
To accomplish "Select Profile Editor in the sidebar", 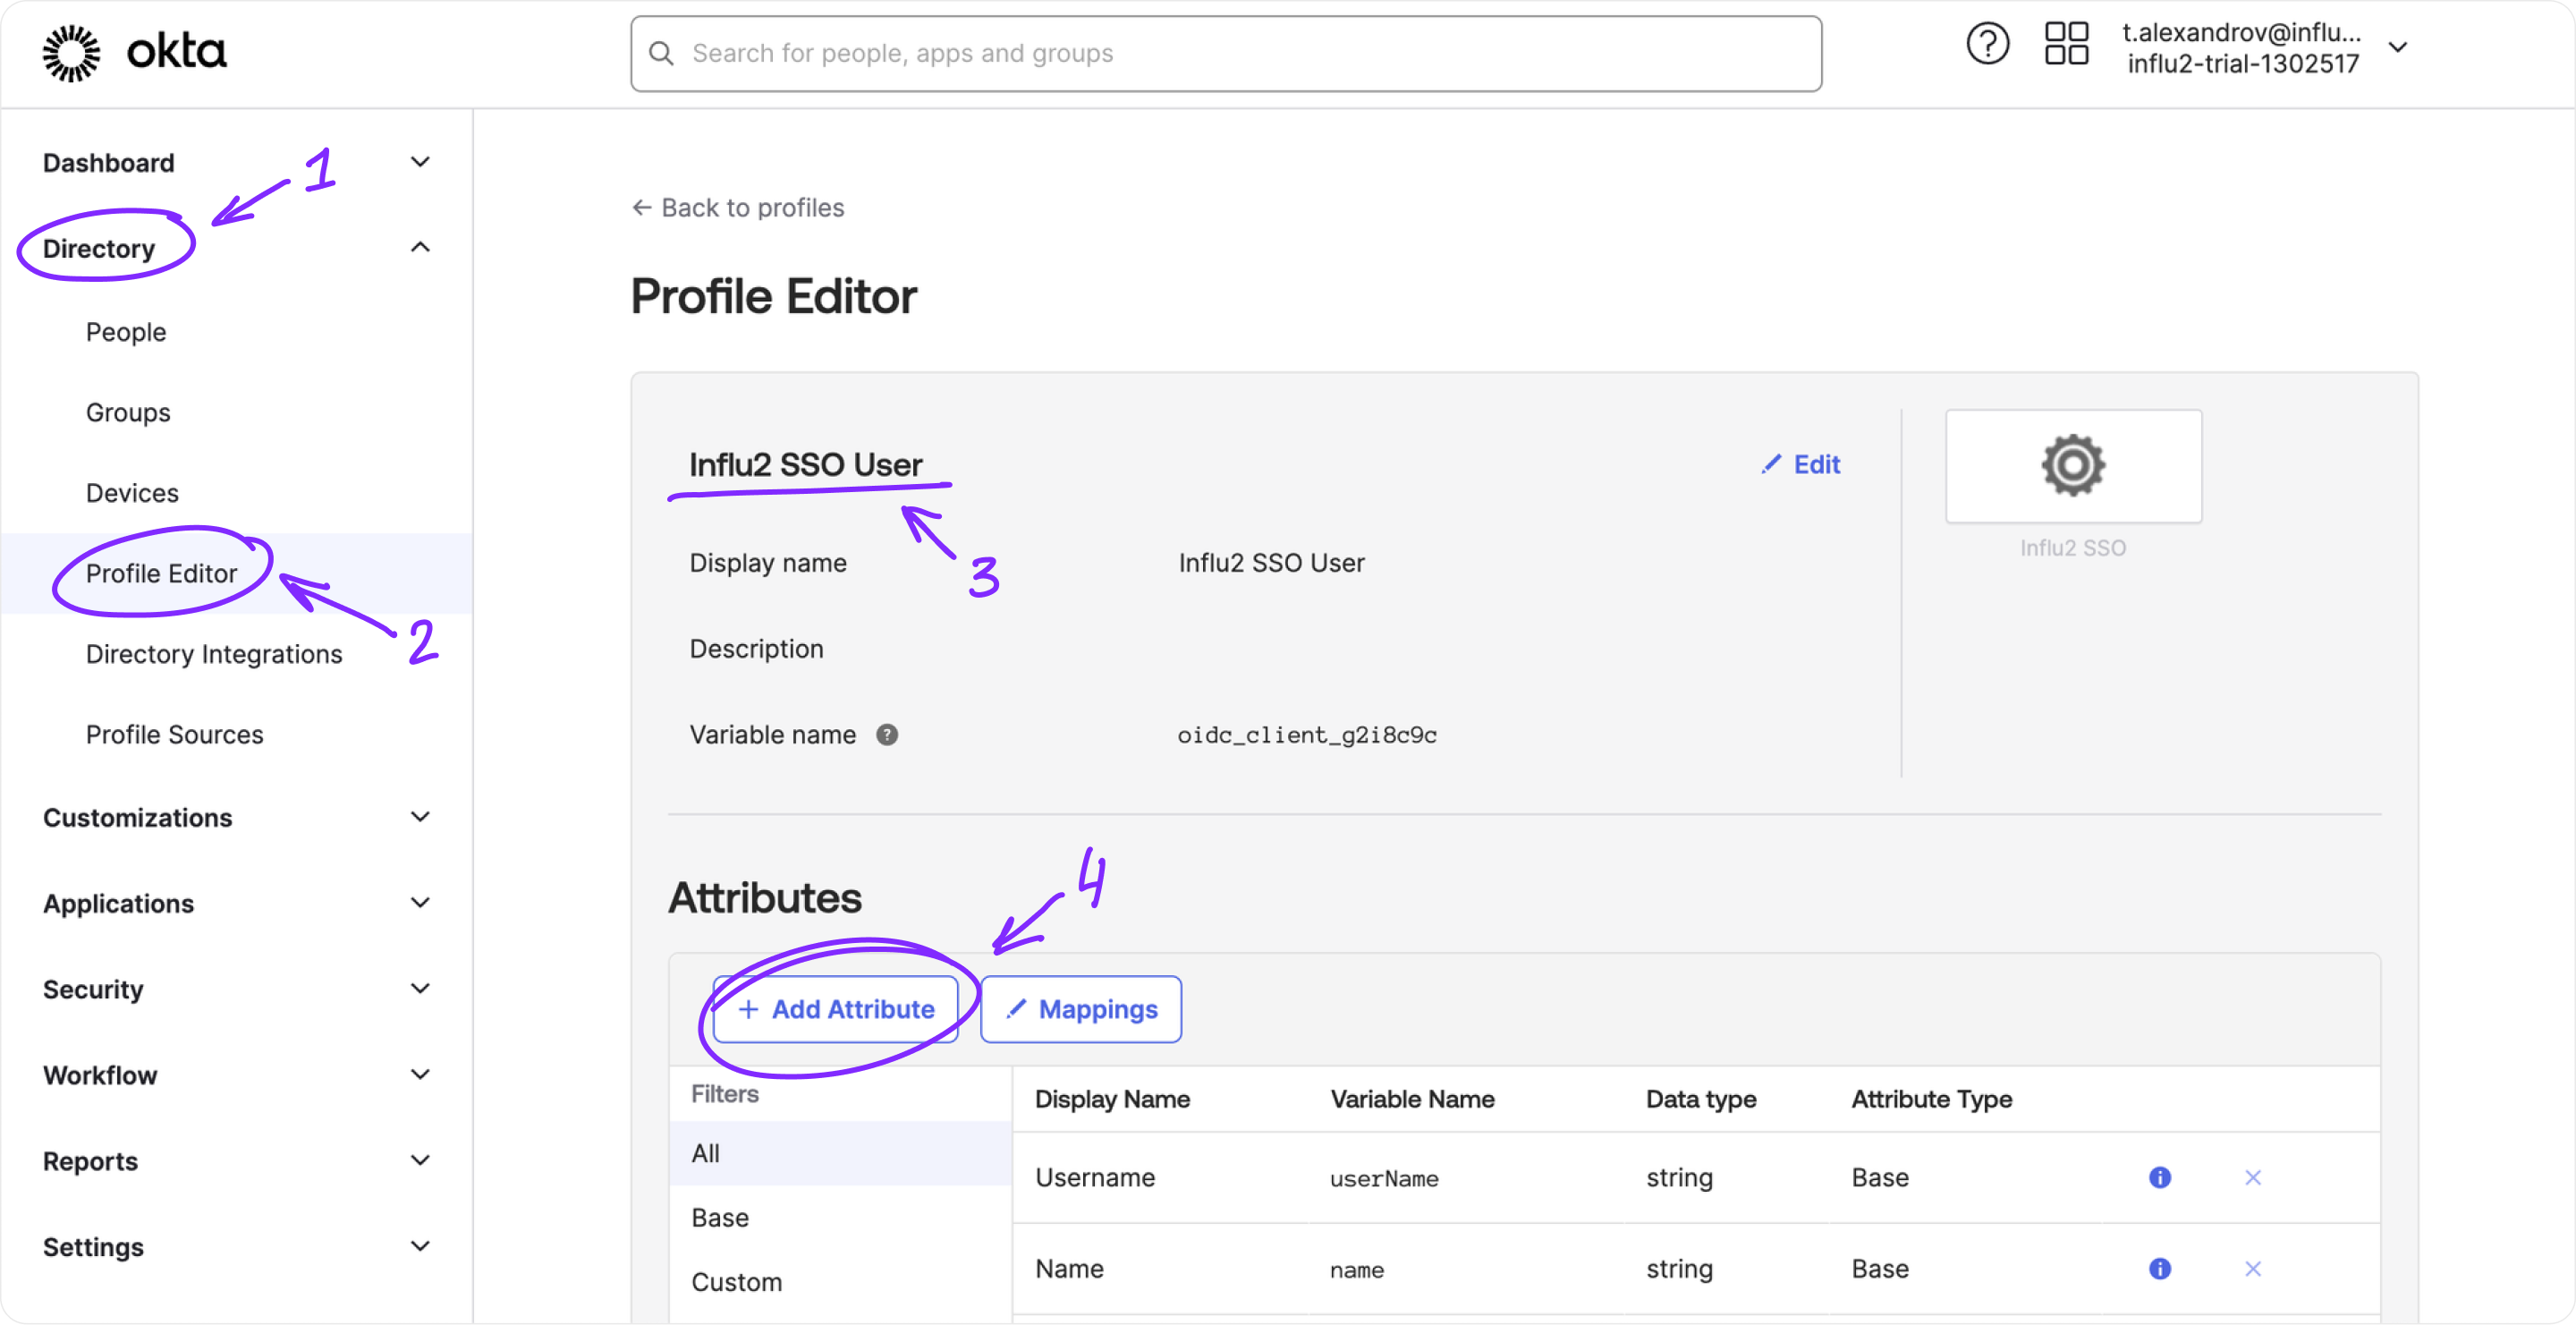I will coord(161,574).
